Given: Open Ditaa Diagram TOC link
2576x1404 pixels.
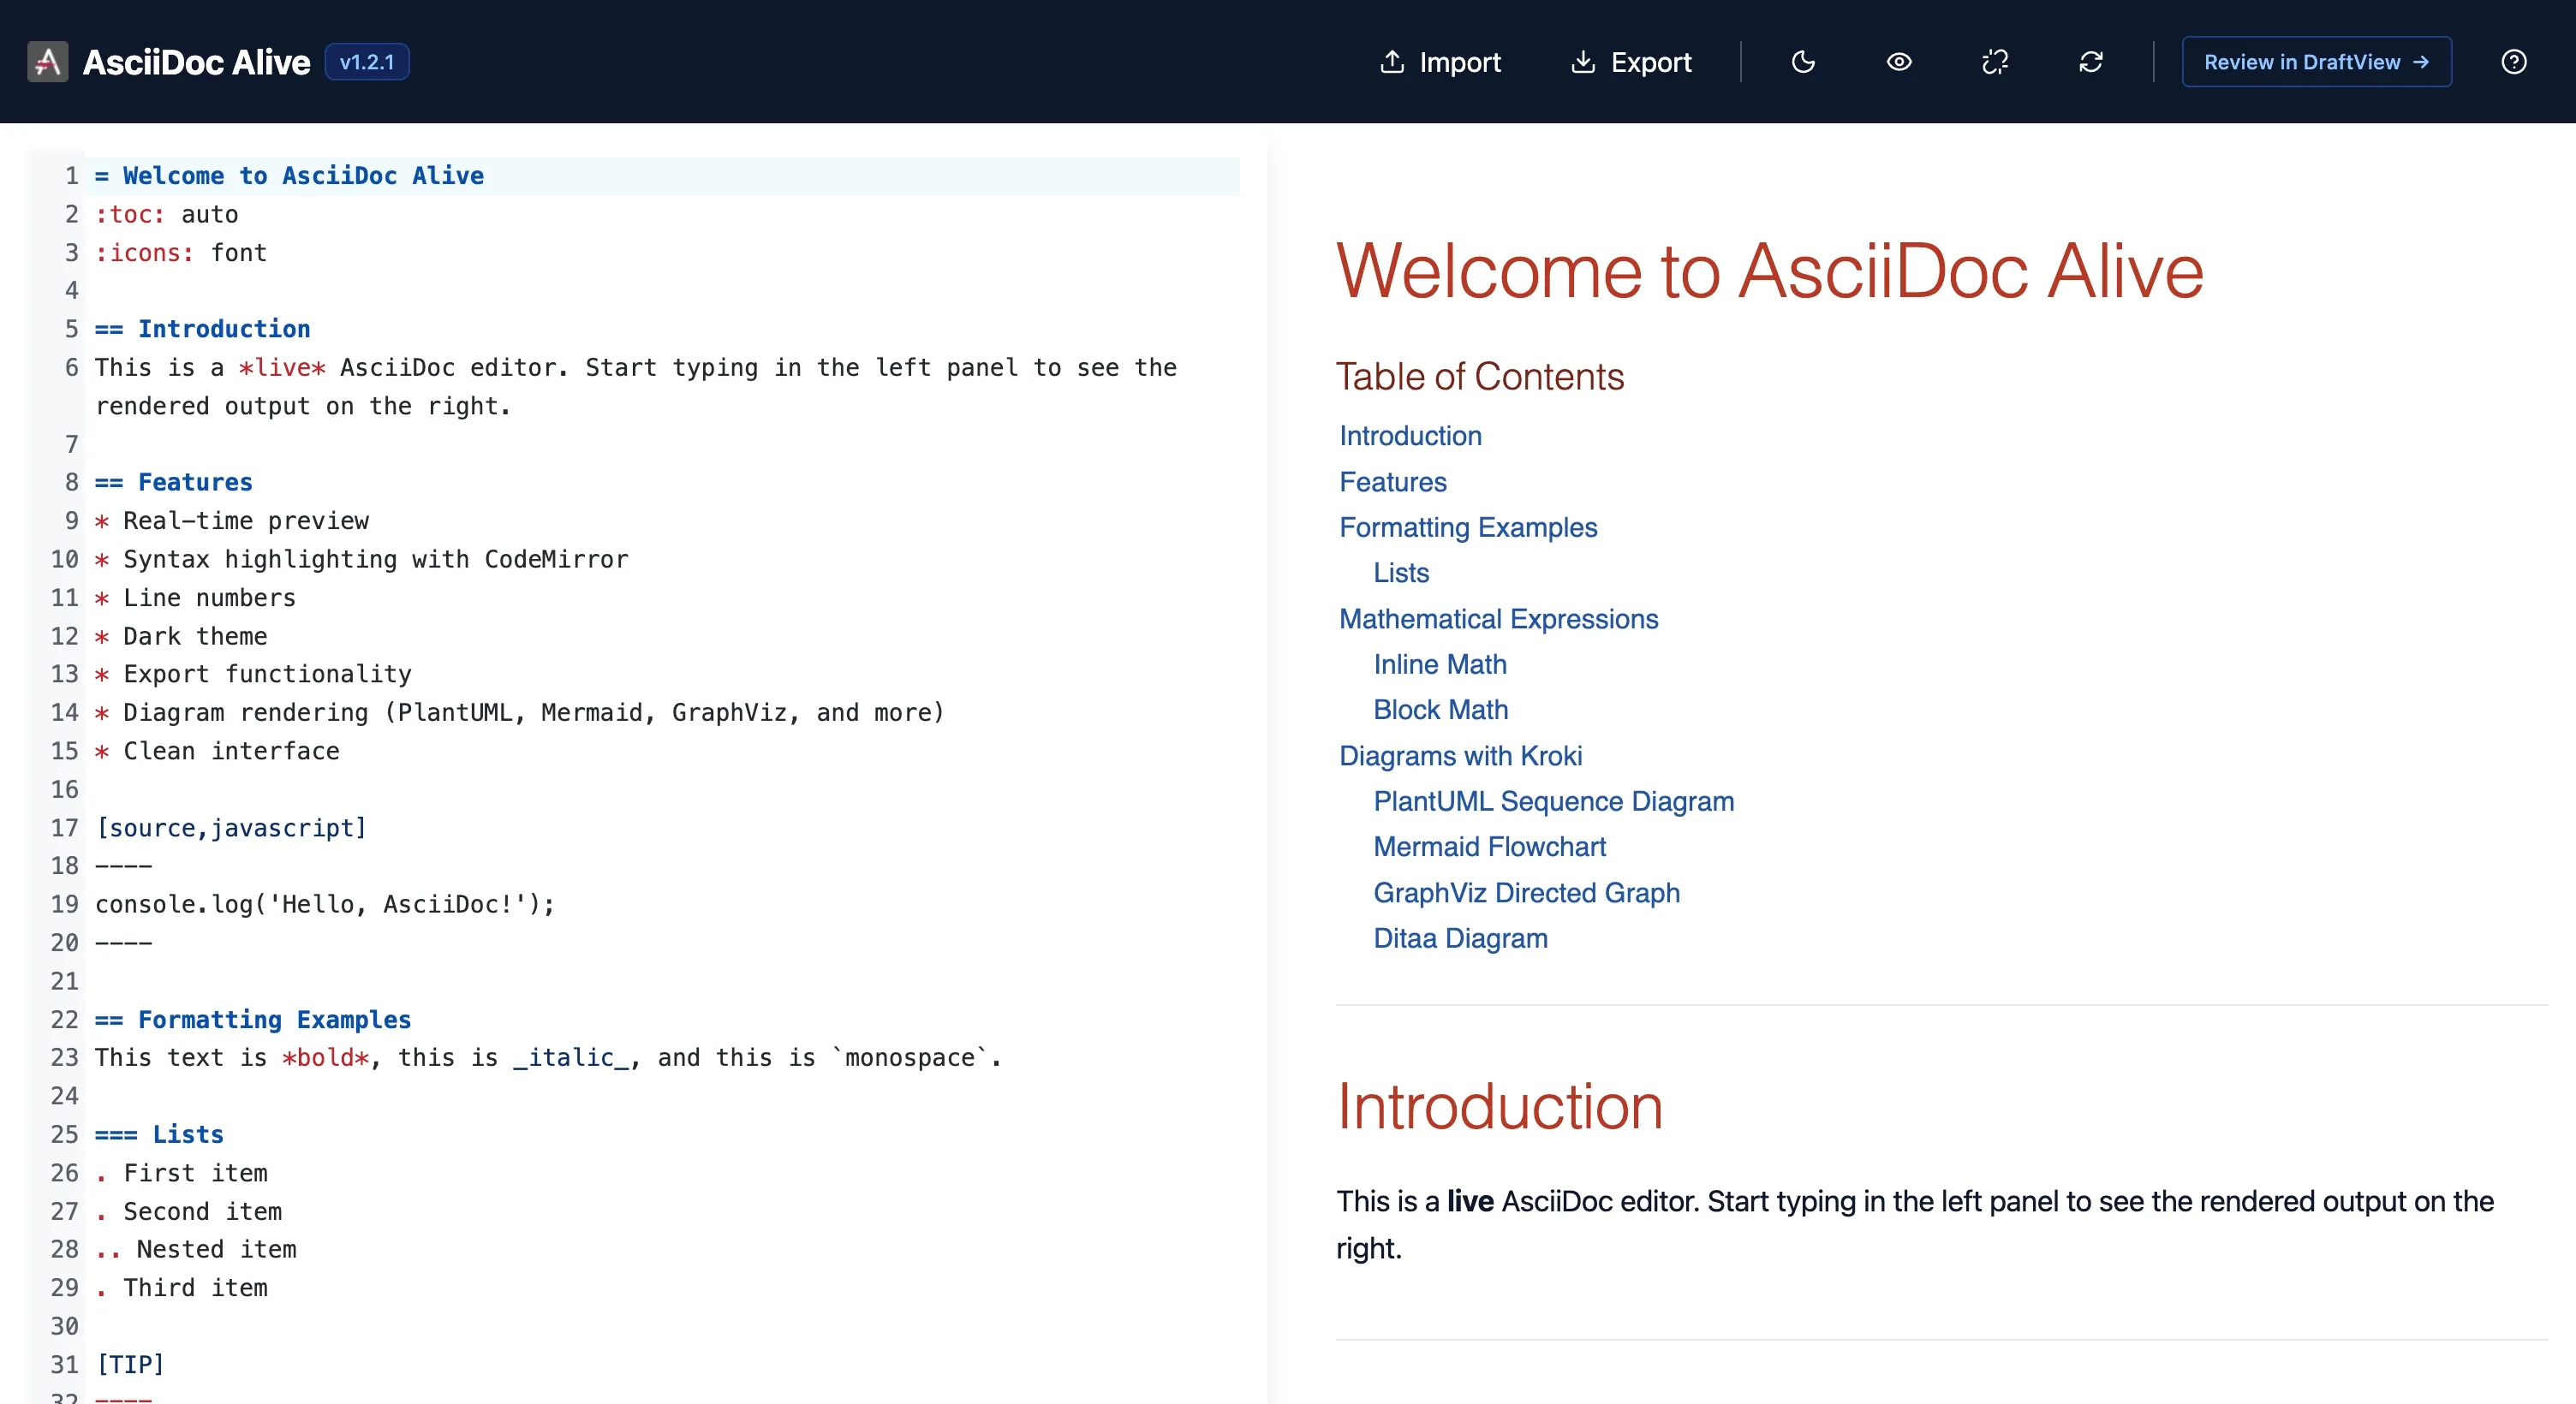Looking at the screenshot, I should click(1460, 938).
